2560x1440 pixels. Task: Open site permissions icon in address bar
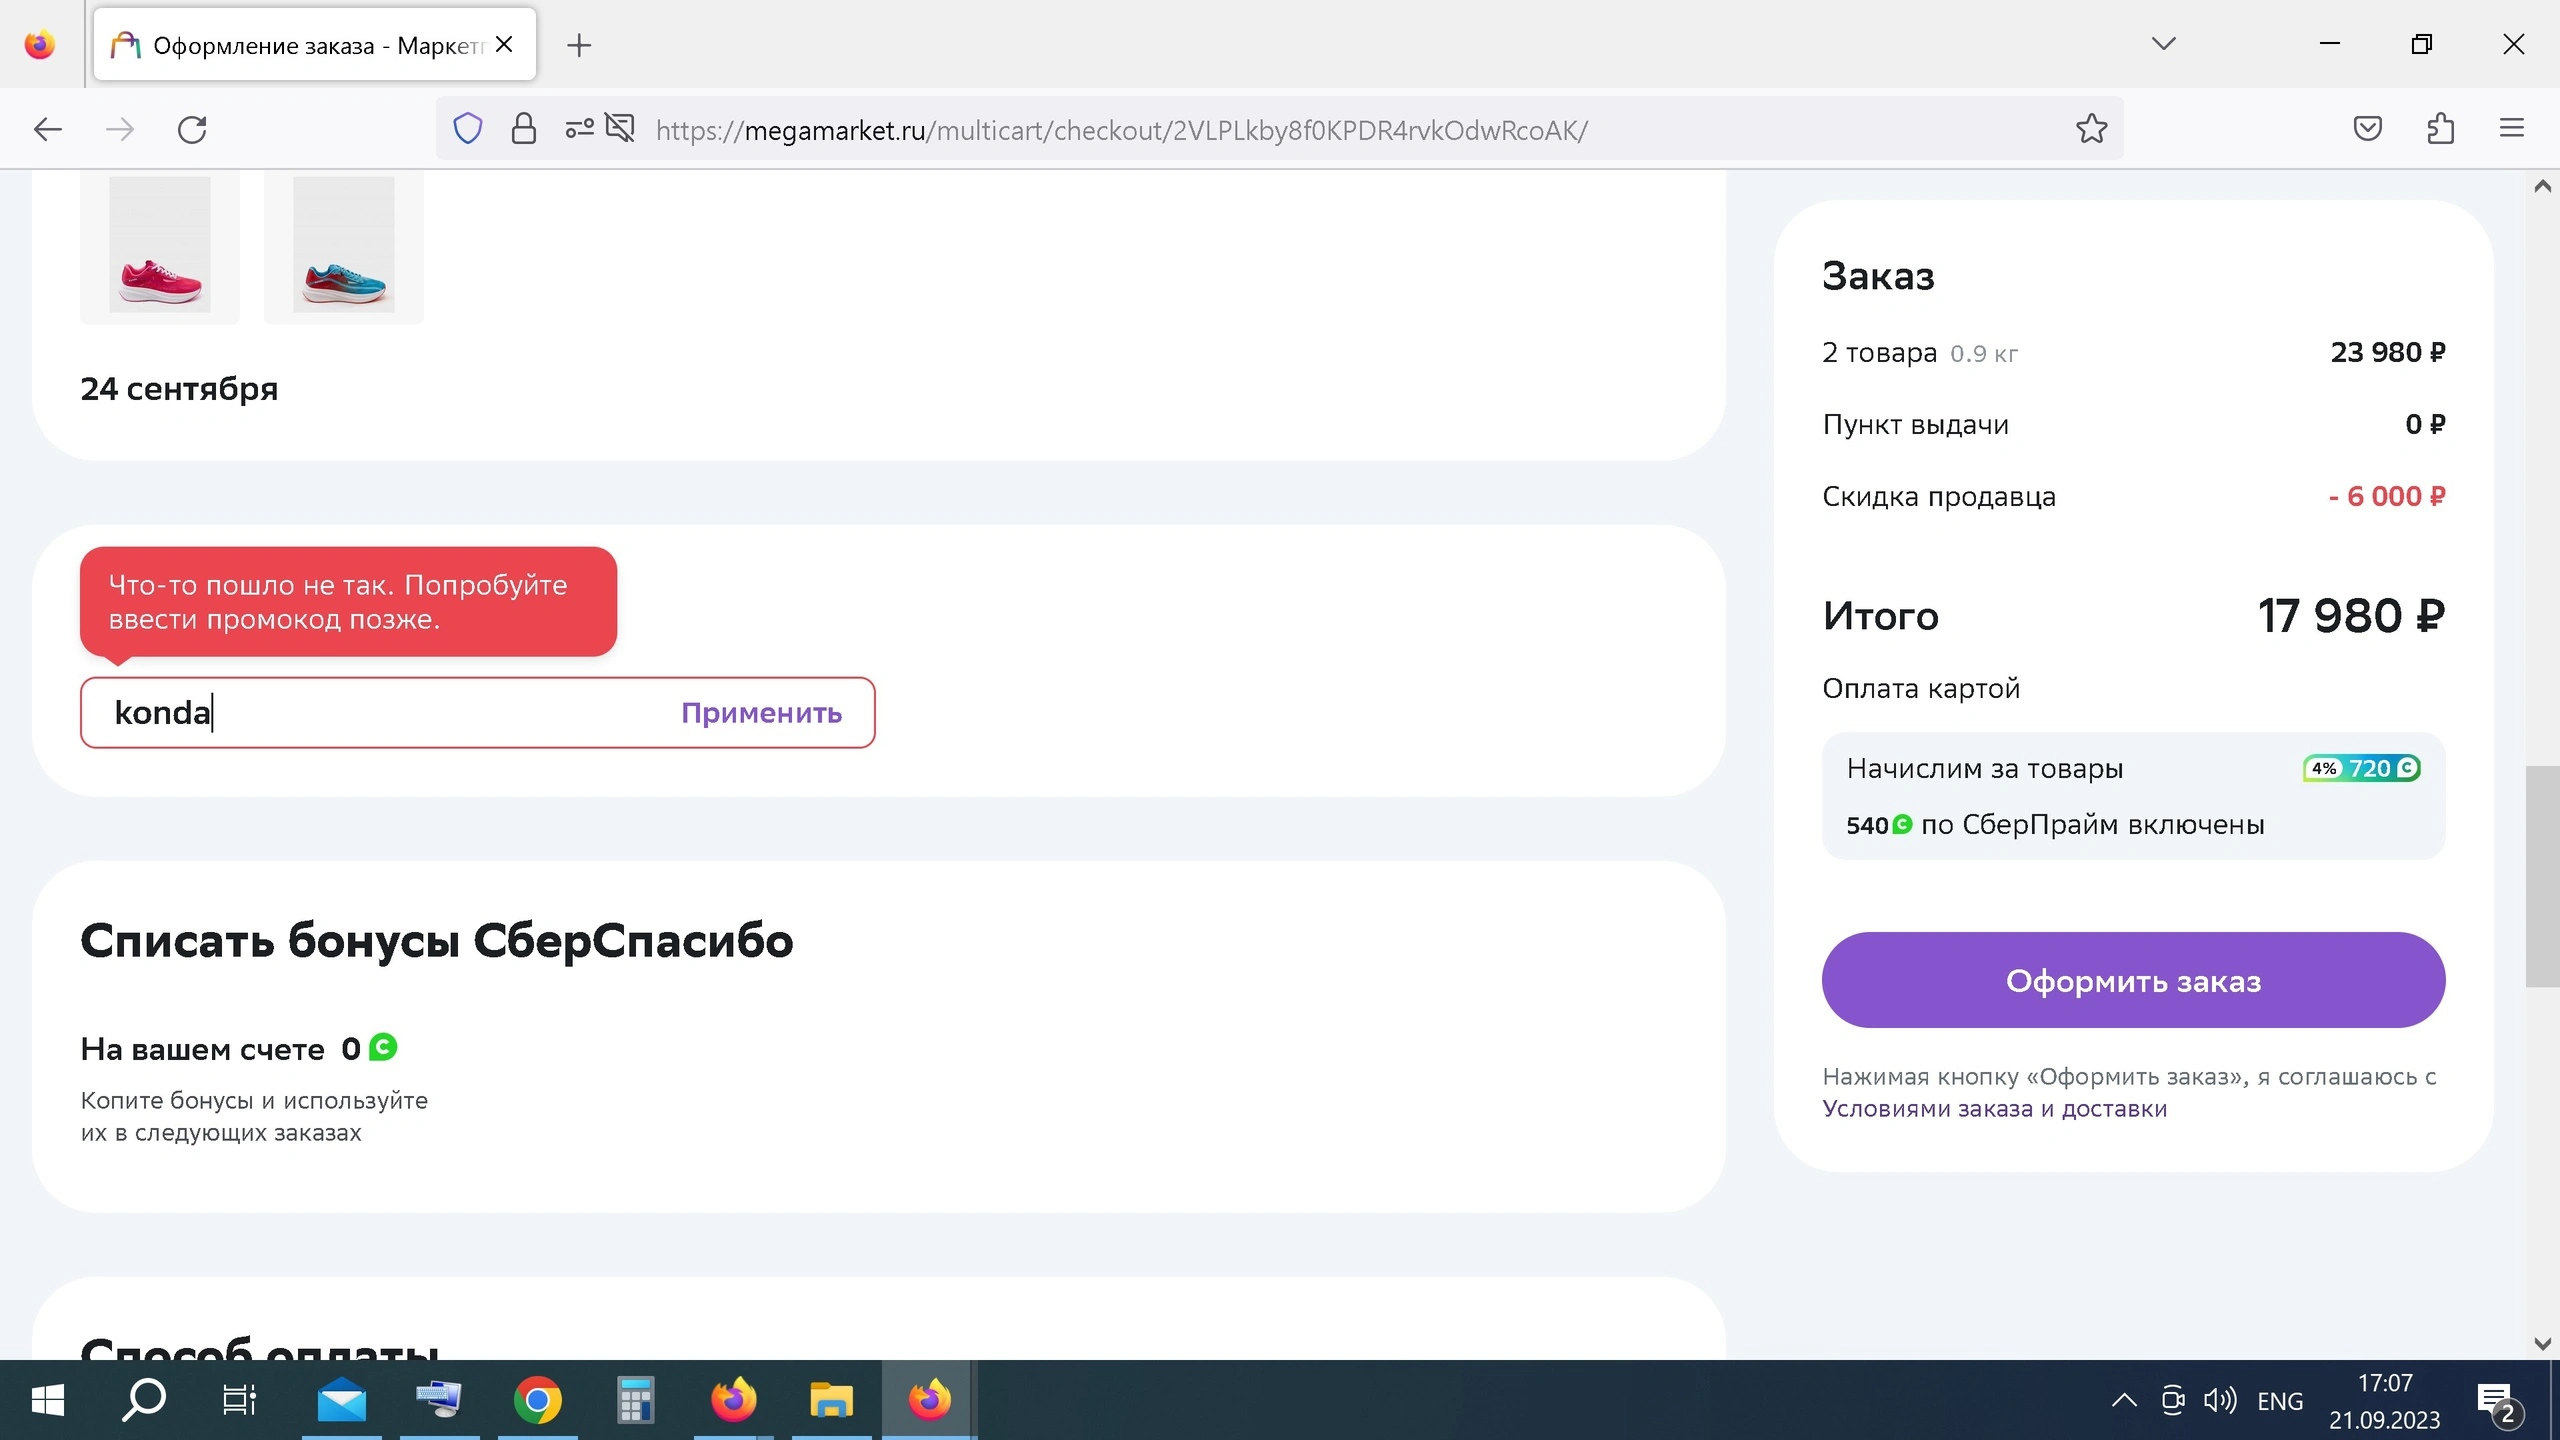click(580, 129)
